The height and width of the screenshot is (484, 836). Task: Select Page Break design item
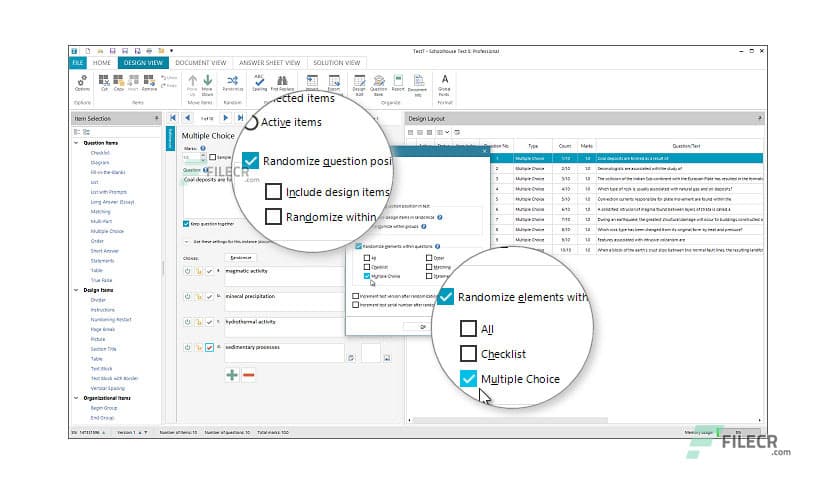102,329
